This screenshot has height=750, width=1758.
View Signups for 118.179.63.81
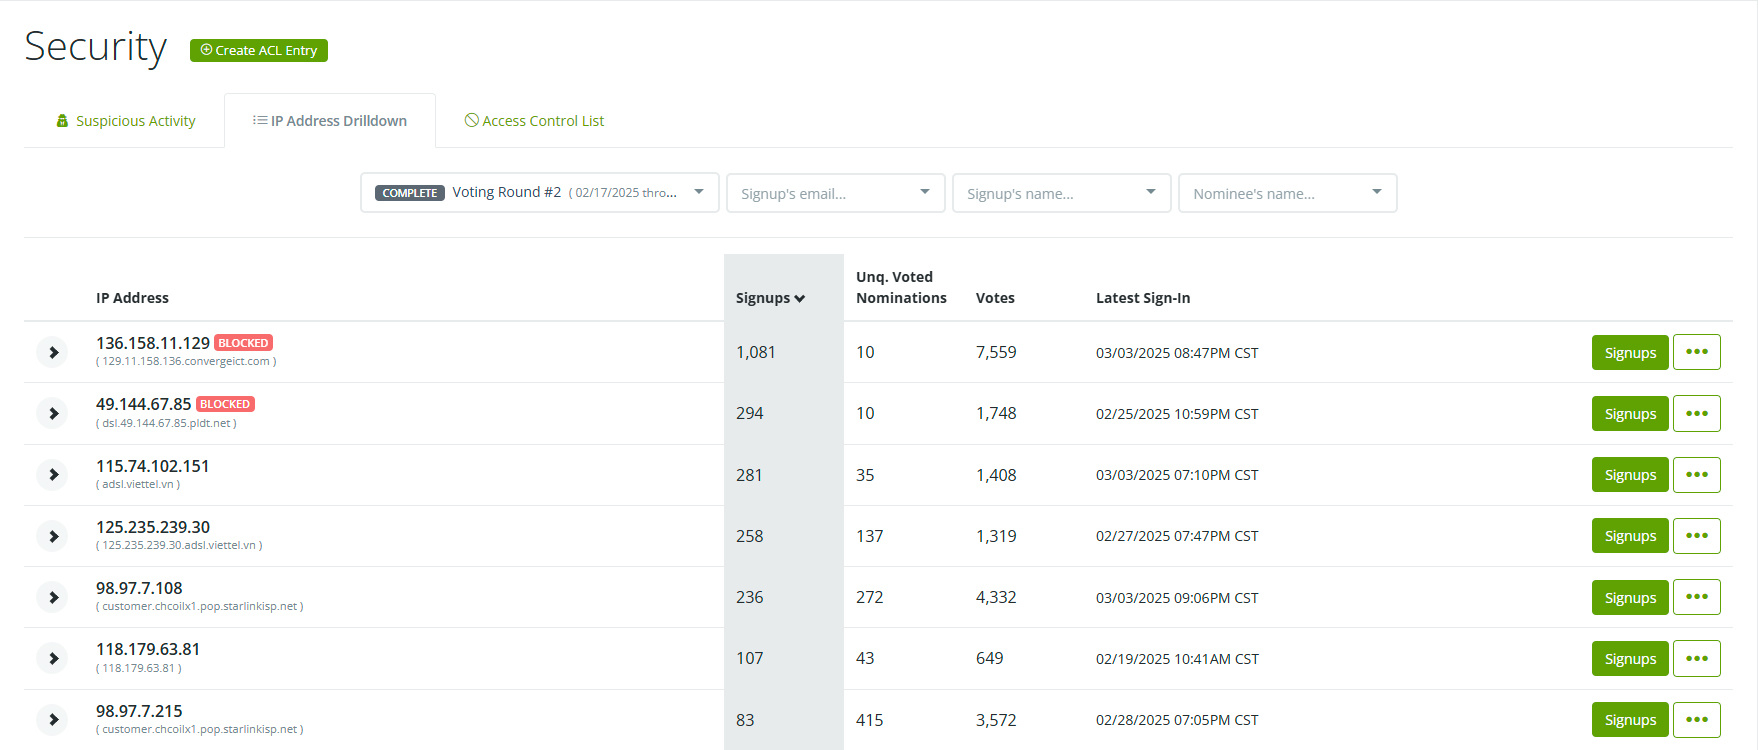point(1629,658)
